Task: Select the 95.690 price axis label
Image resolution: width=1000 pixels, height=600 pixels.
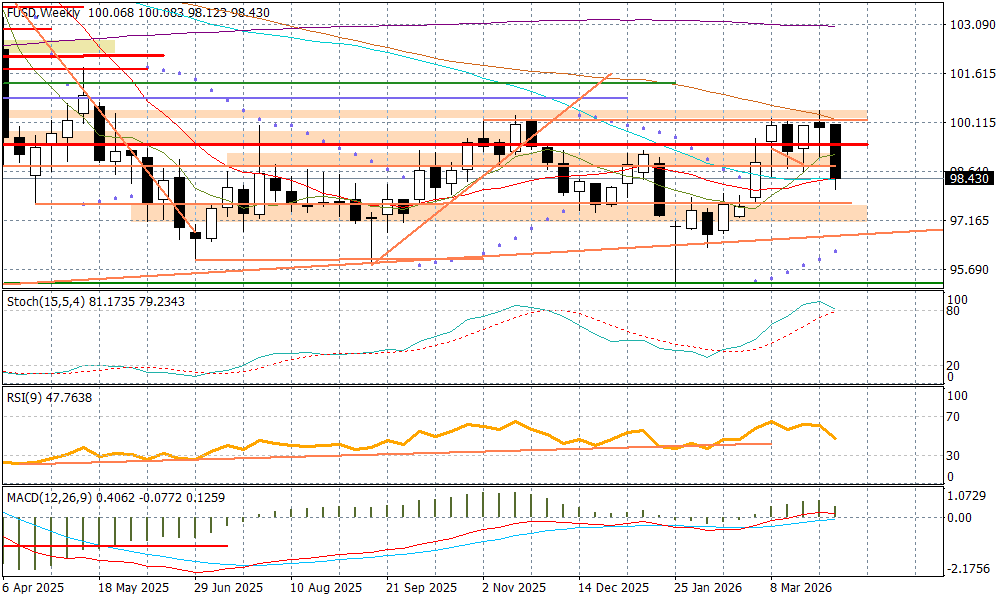Action: pos(969,270)
